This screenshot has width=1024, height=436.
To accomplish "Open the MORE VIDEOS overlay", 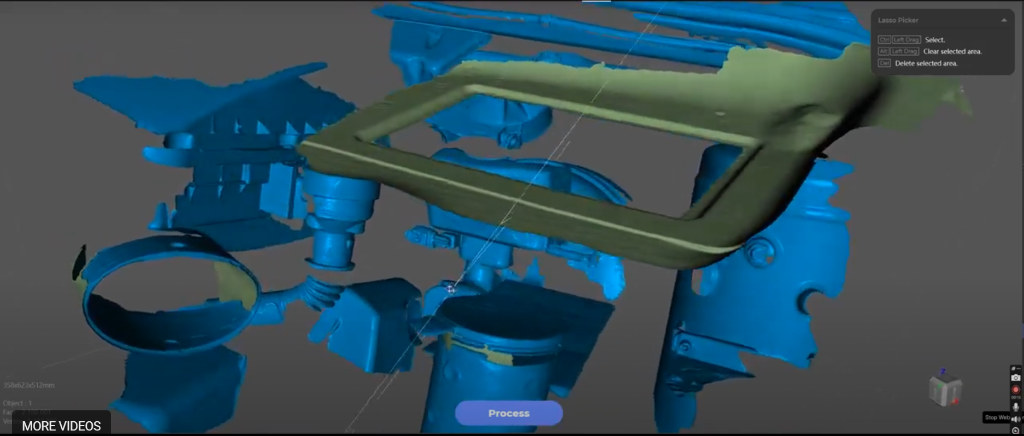I will pos(61,426).
